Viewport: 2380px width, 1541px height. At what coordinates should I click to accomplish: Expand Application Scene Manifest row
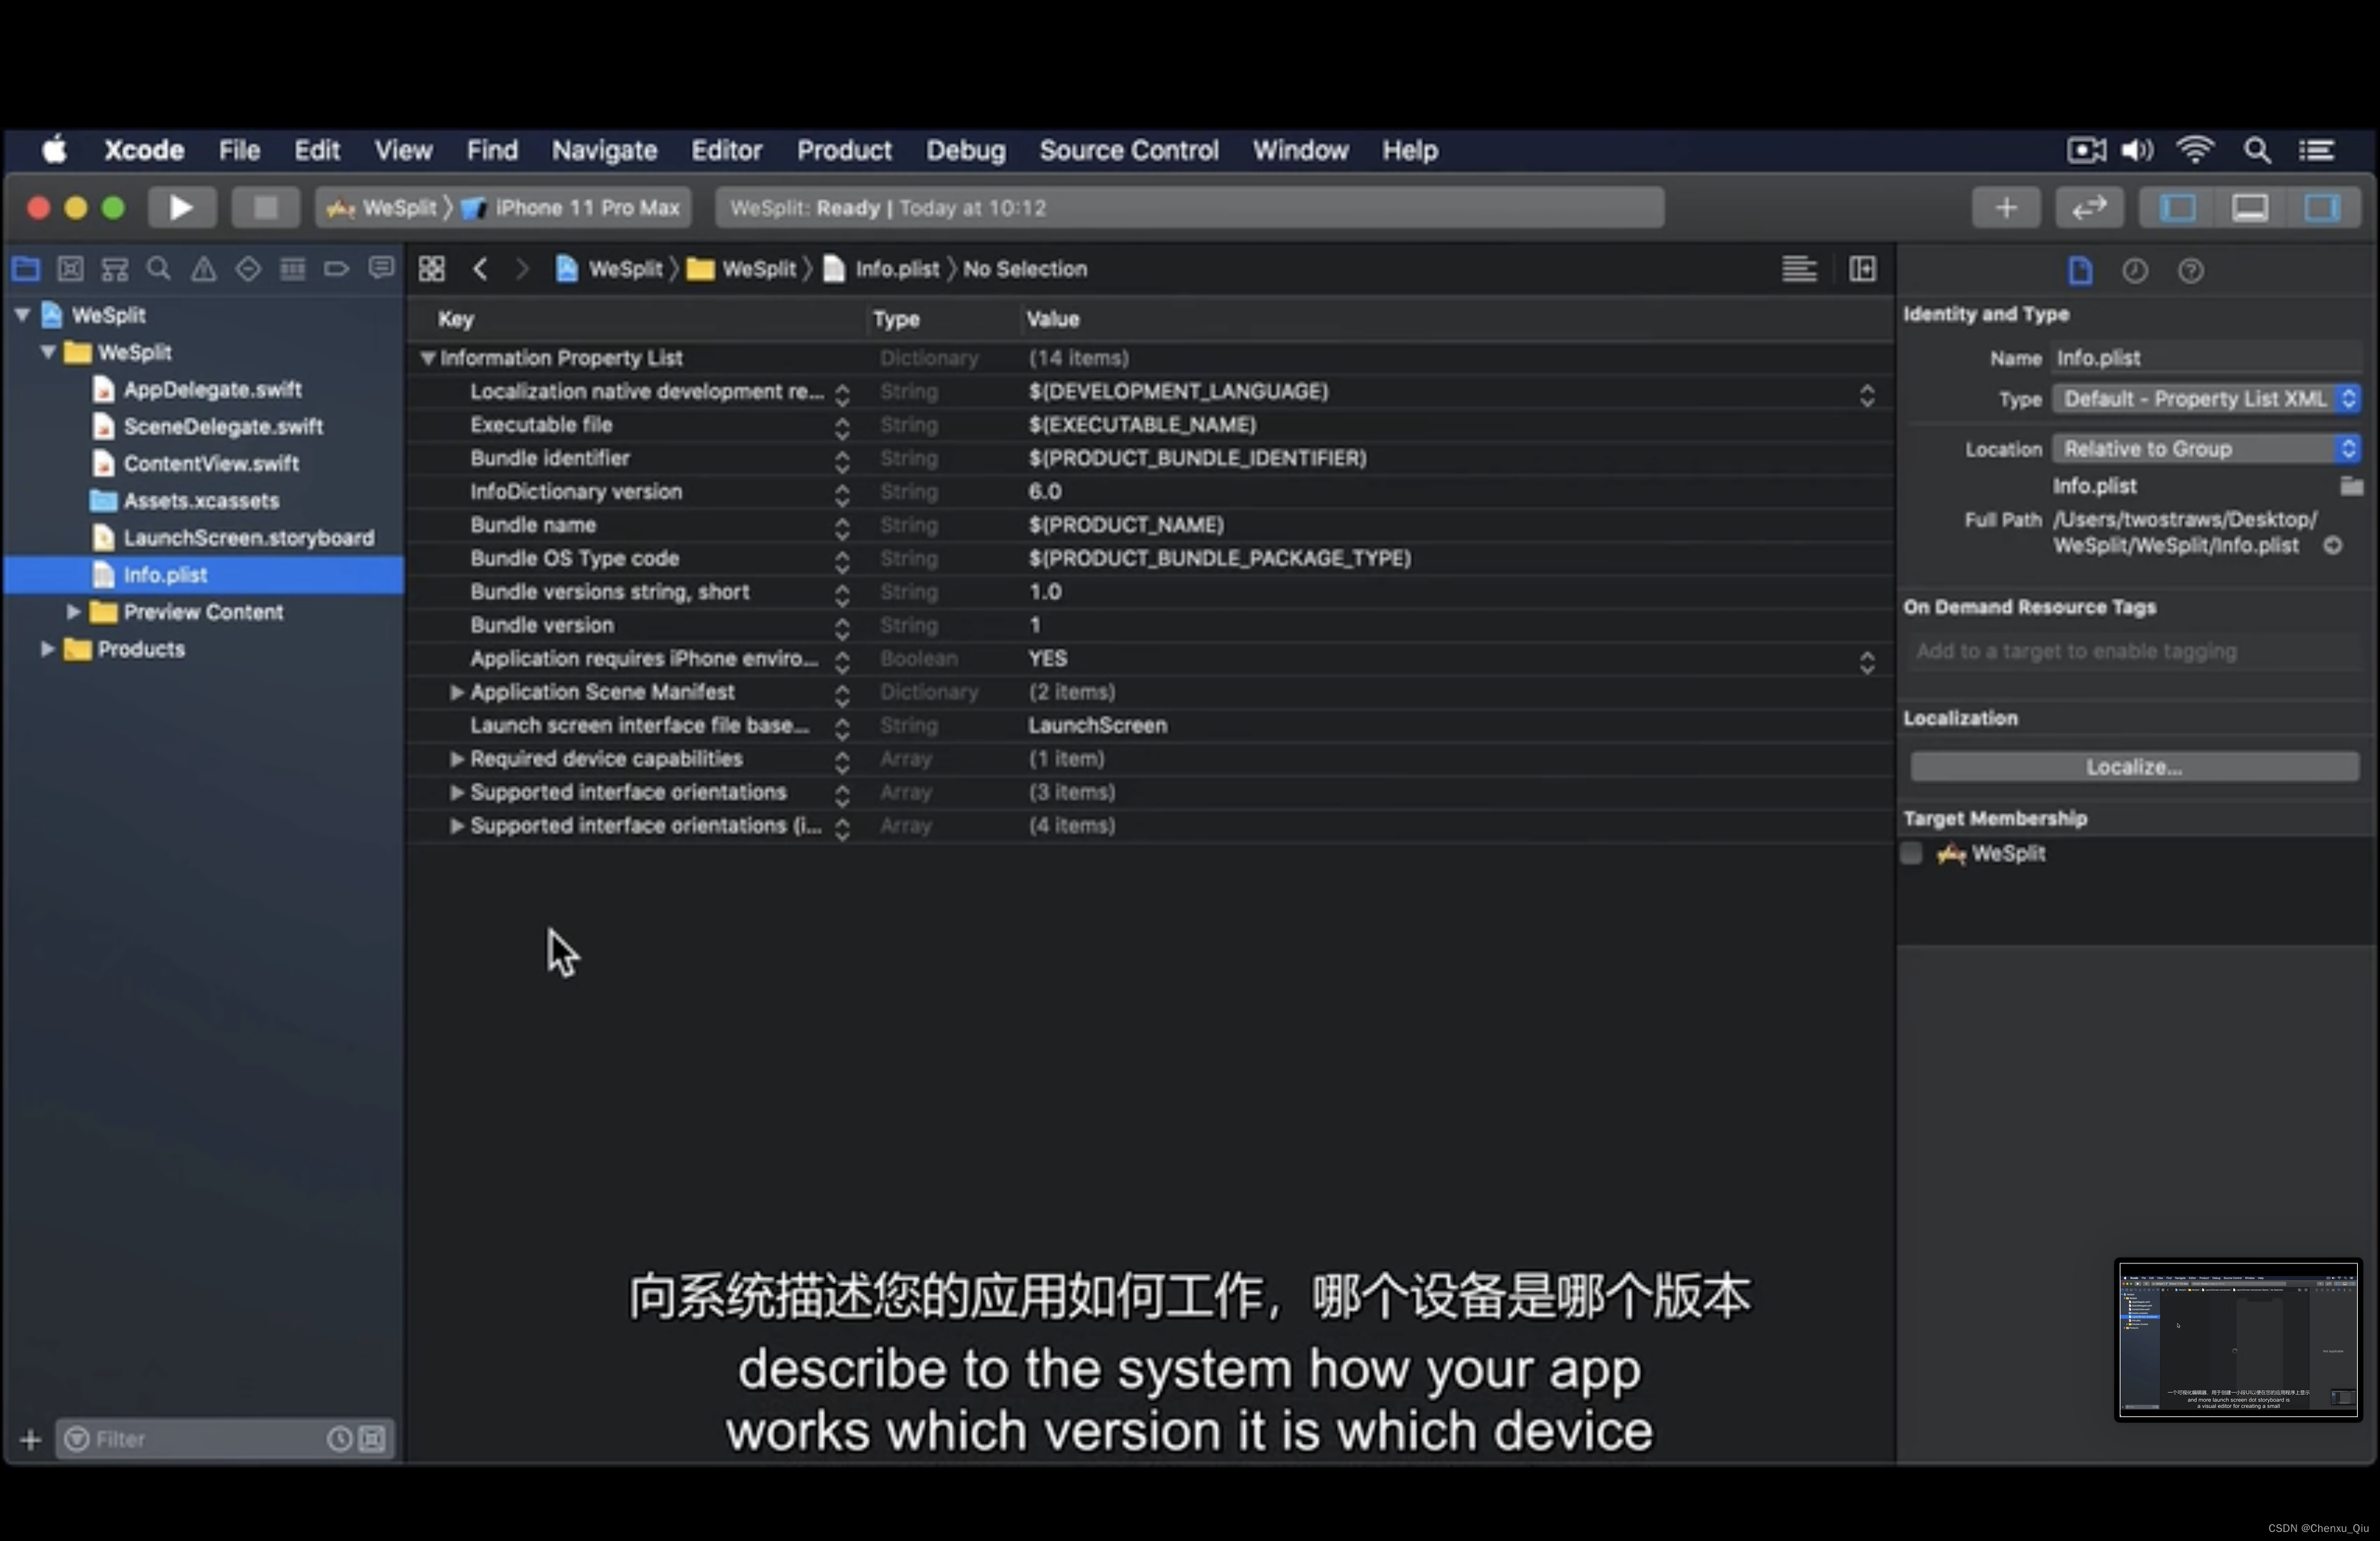456,692
